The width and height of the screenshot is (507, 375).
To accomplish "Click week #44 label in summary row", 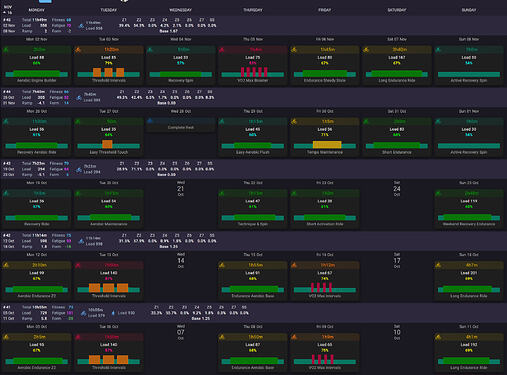I will pyautogui.click(x=7, y=92).
